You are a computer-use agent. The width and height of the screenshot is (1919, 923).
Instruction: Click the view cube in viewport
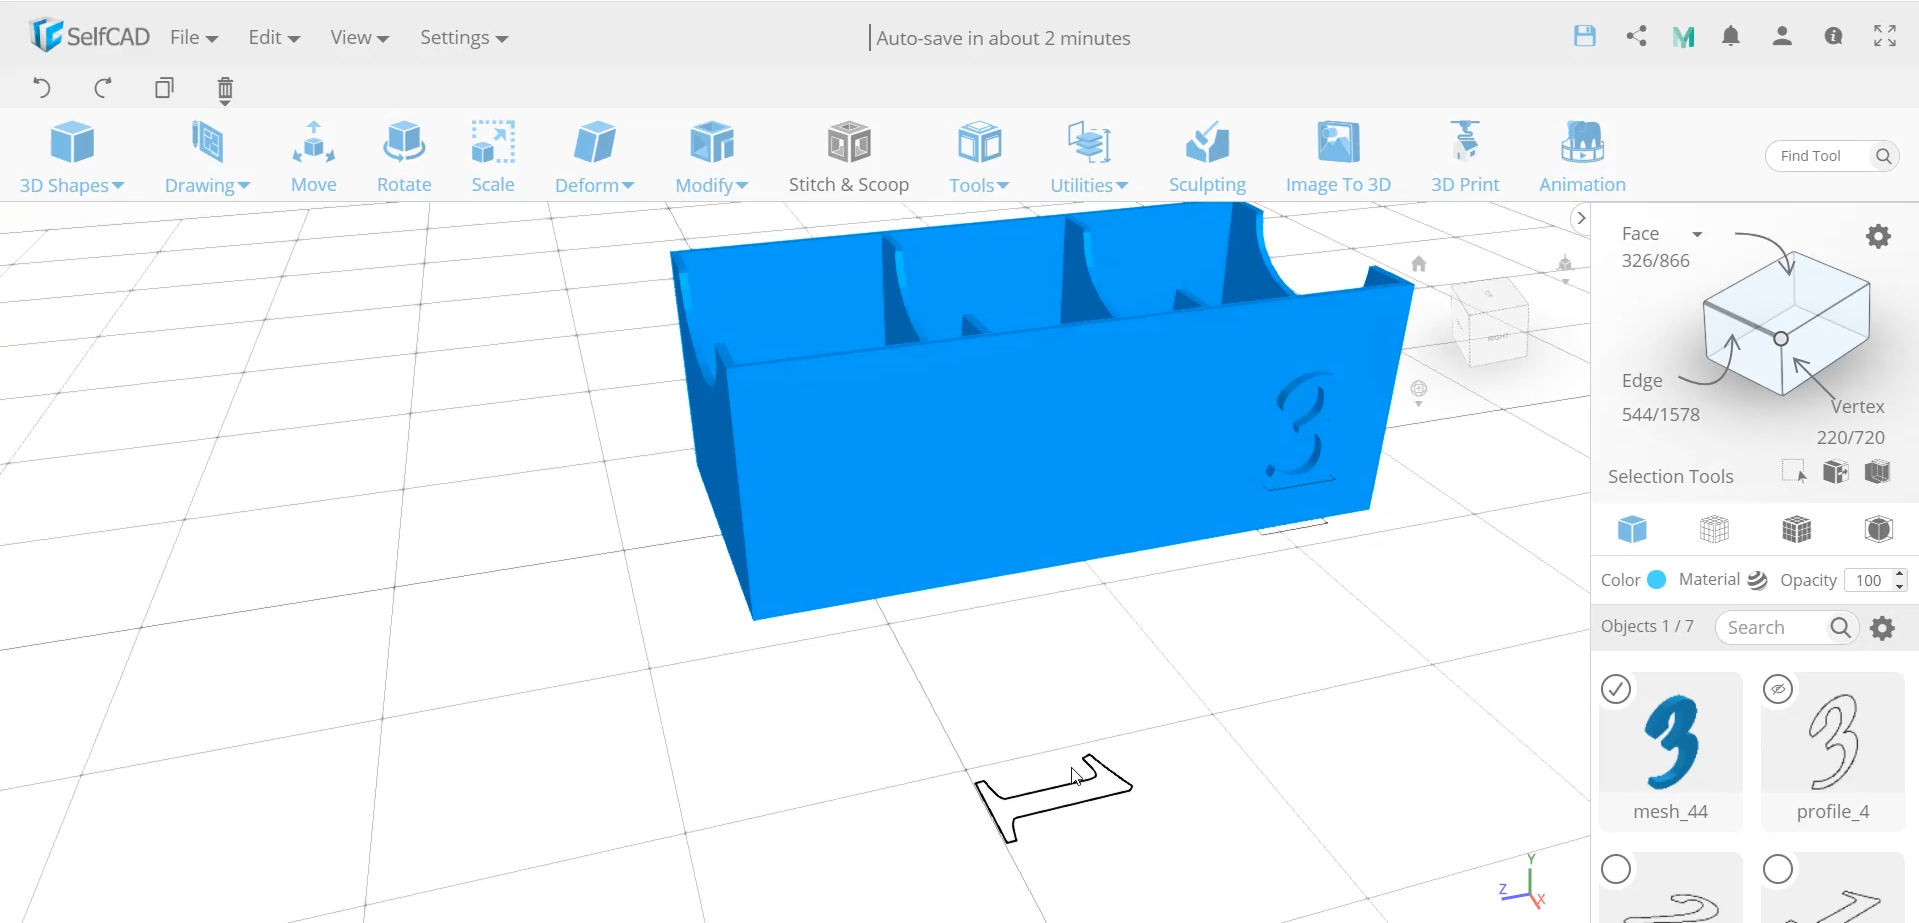pyautogui.click(x=1490, y=322)
